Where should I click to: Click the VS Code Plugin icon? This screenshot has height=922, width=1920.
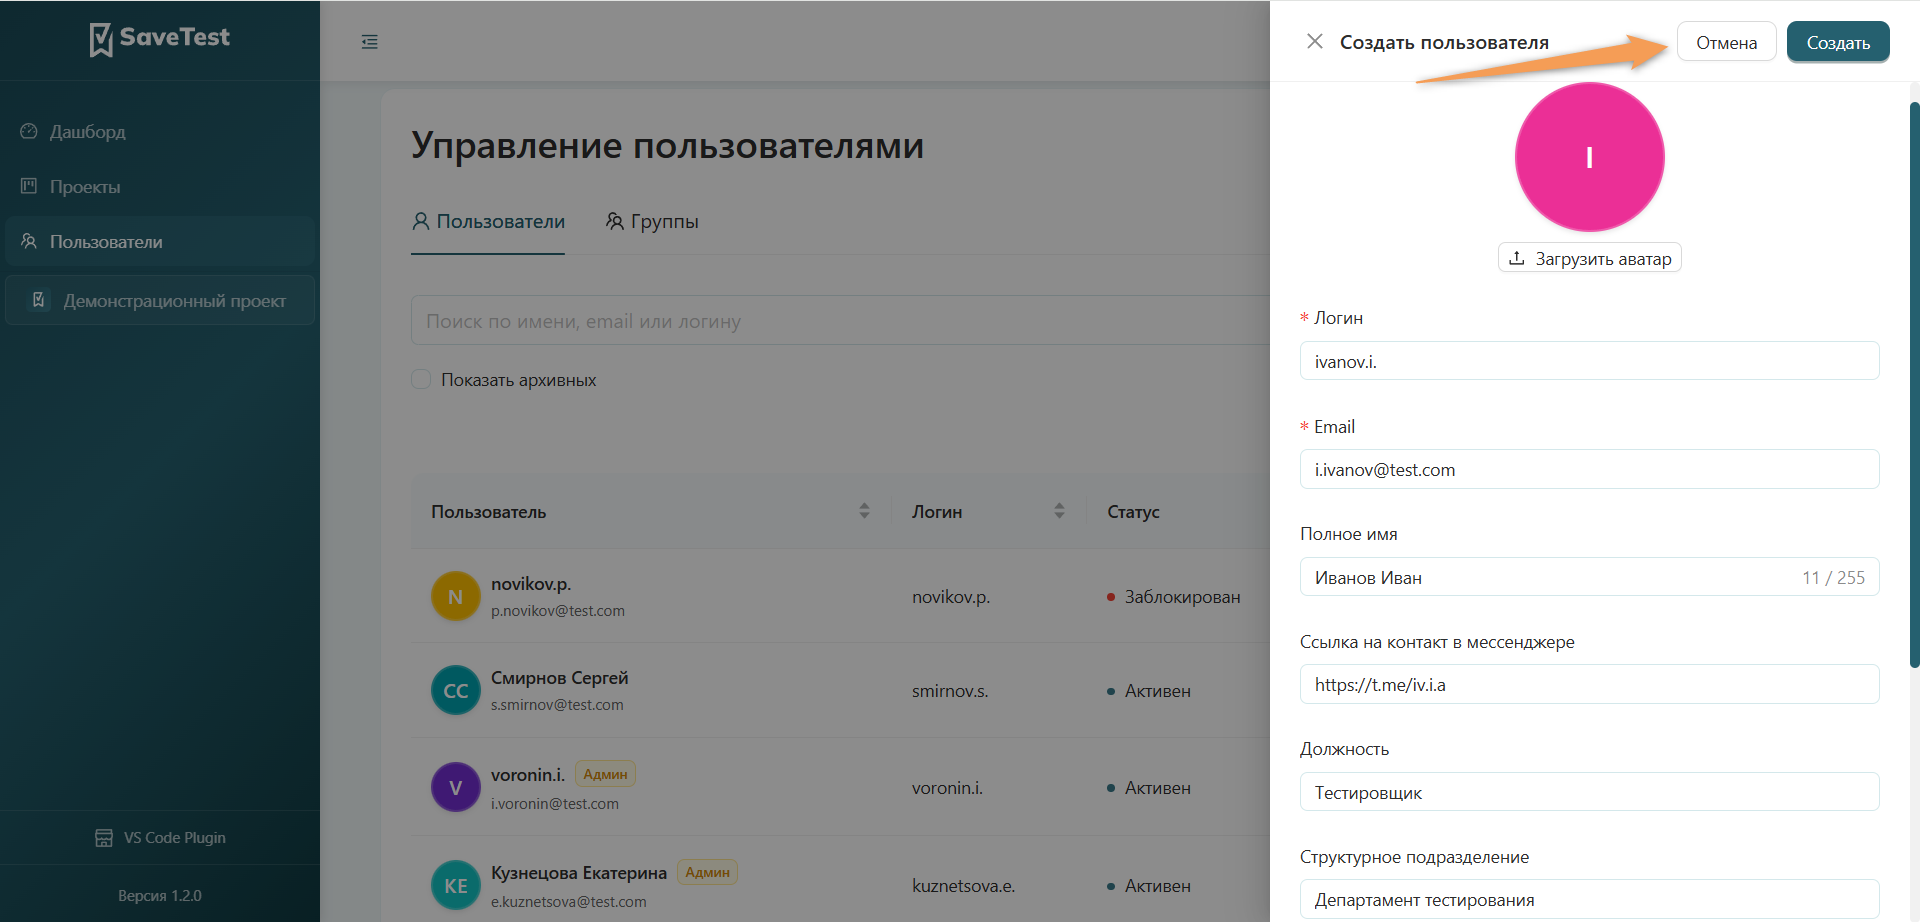104,837
